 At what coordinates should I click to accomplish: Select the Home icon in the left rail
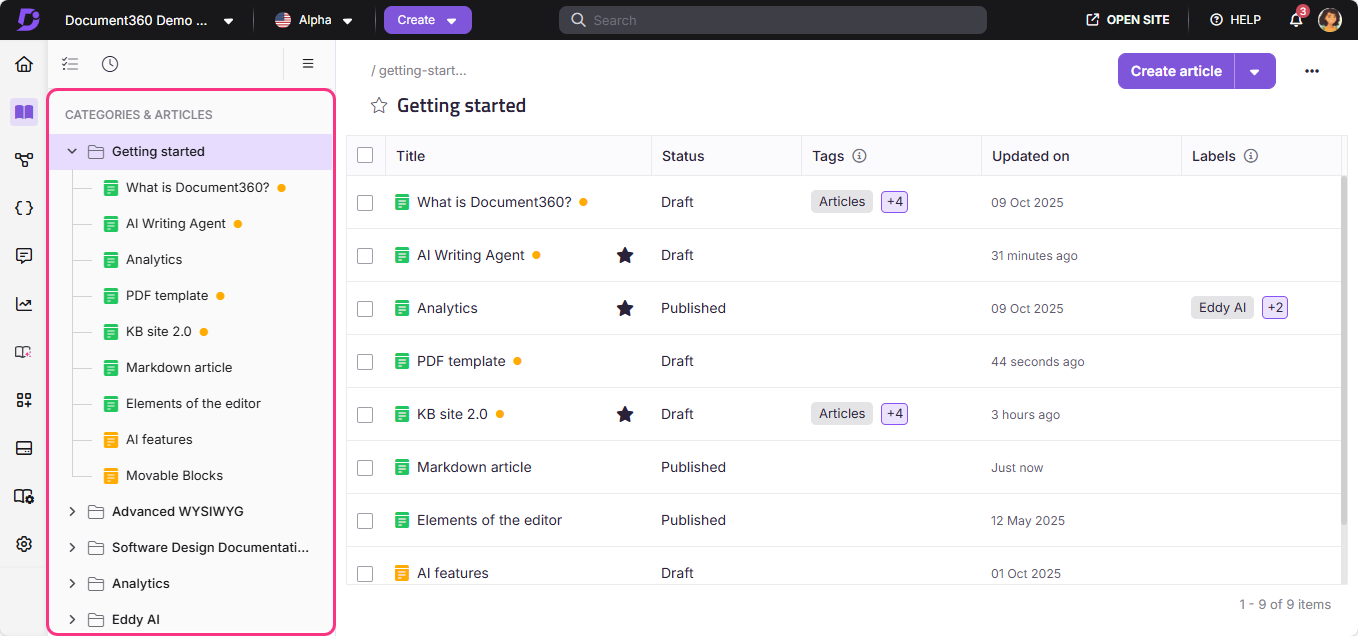[x=23, y=63]
